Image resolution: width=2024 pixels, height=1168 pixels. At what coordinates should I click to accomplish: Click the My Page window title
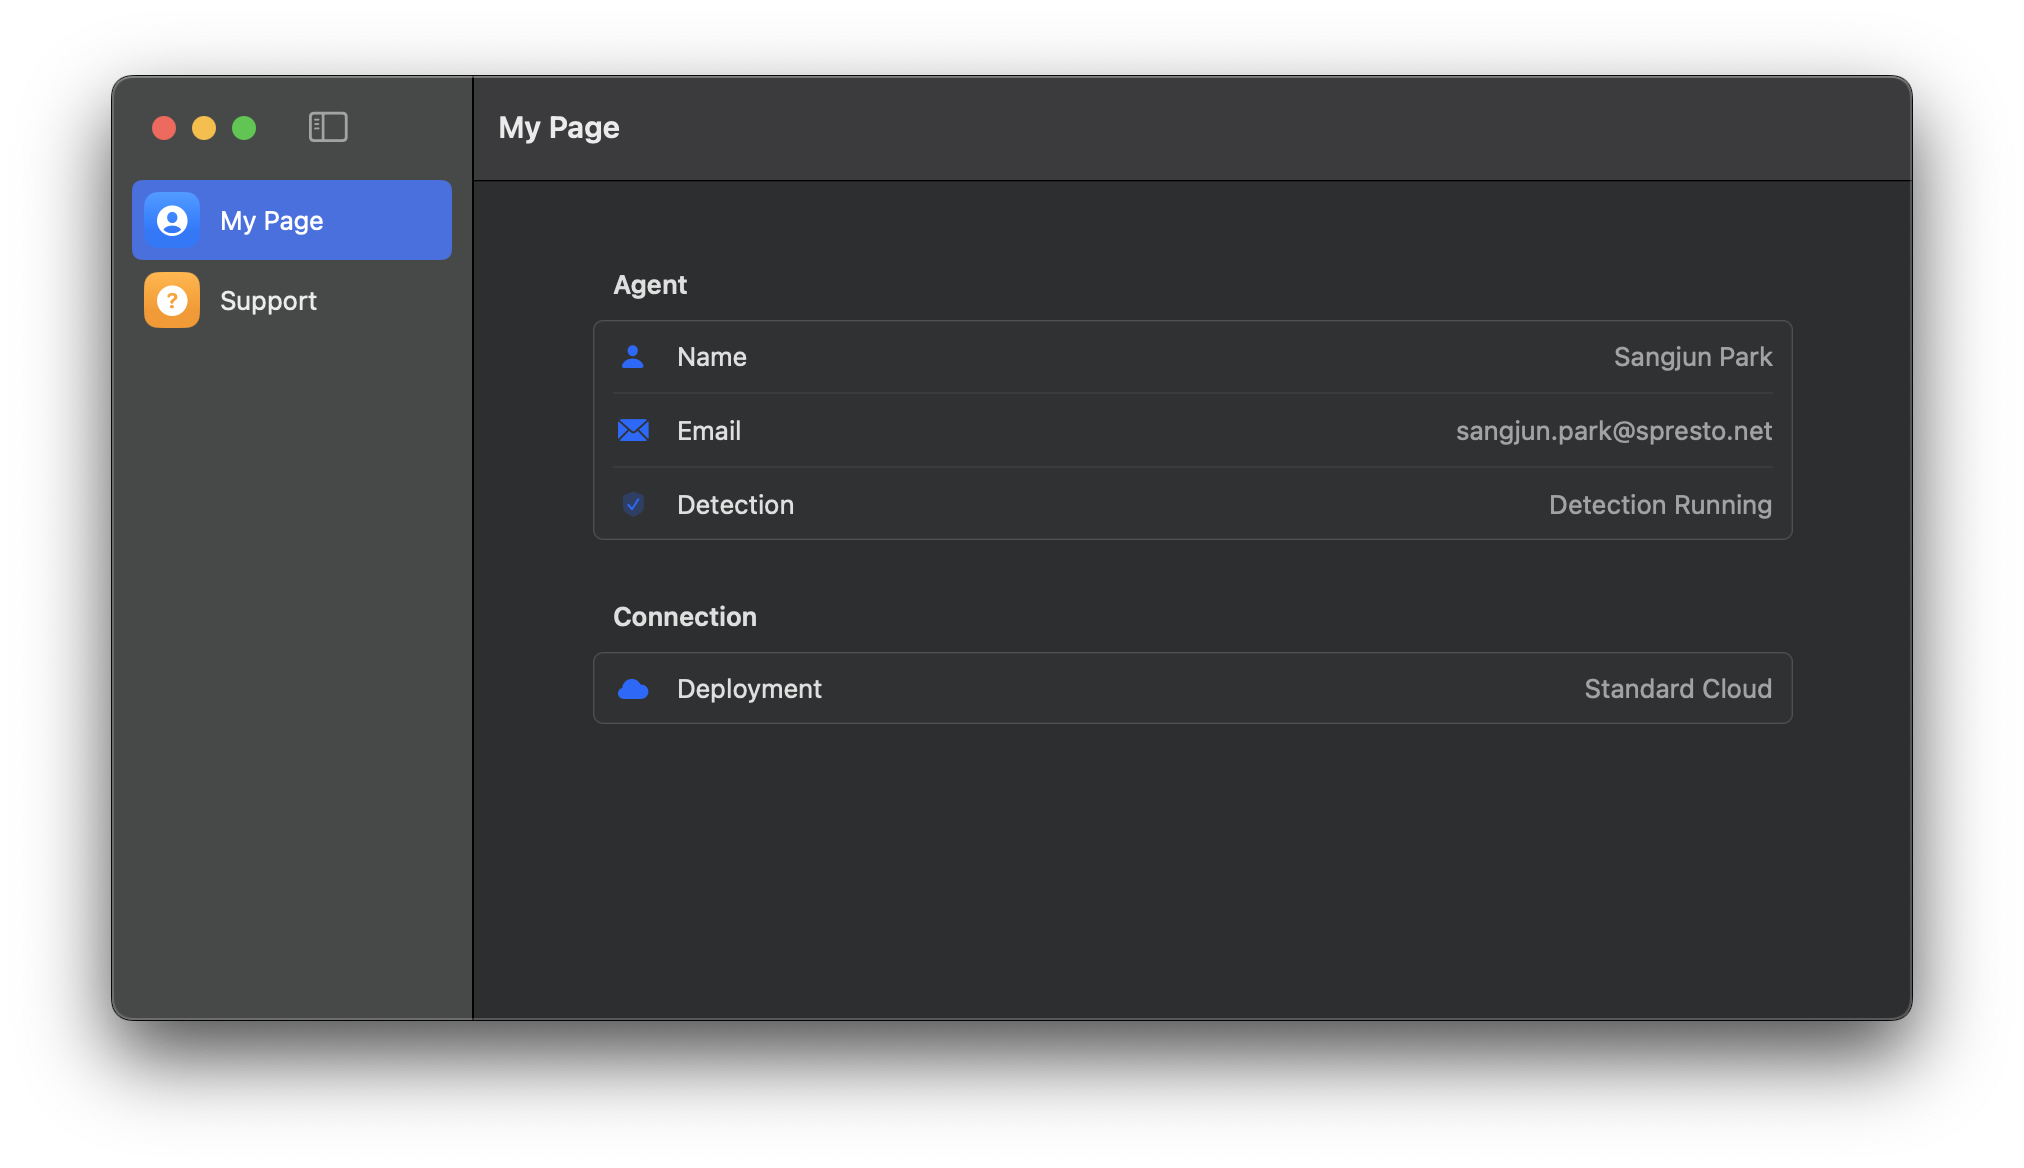click(x=559, y=128)
